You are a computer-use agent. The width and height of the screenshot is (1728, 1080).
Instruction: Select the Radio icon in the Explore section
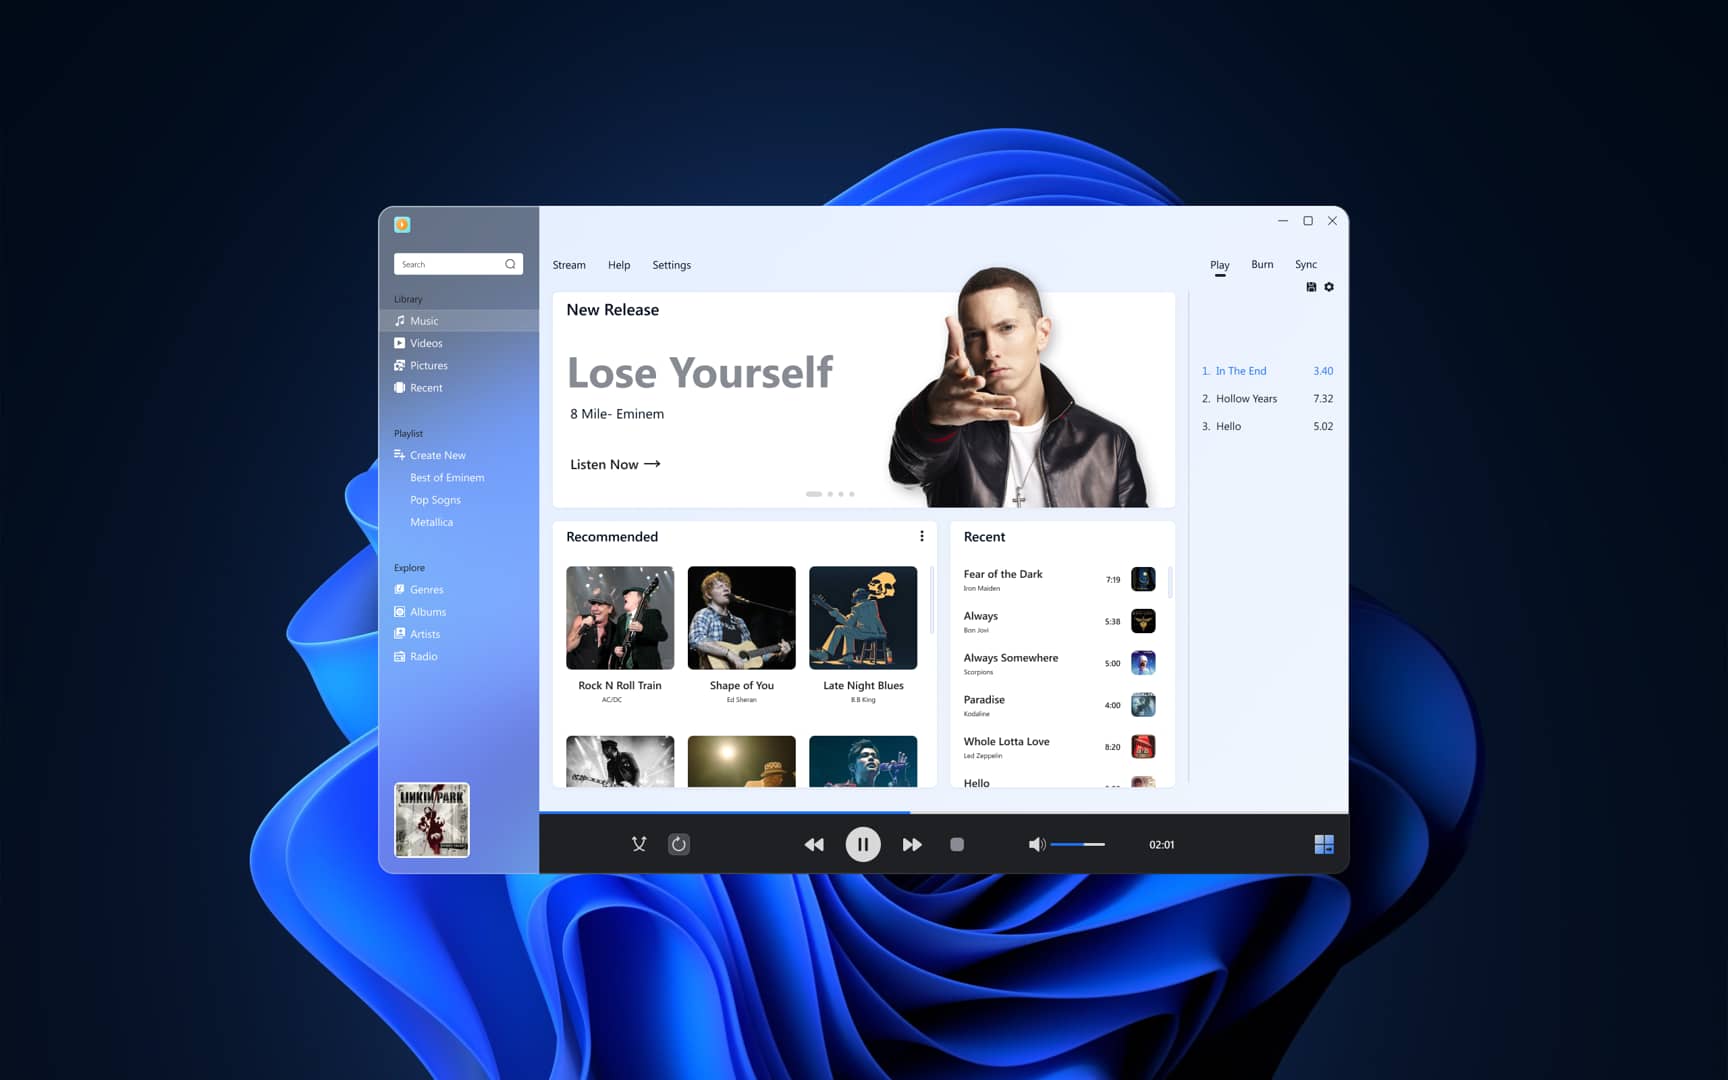tap(402, 656)
